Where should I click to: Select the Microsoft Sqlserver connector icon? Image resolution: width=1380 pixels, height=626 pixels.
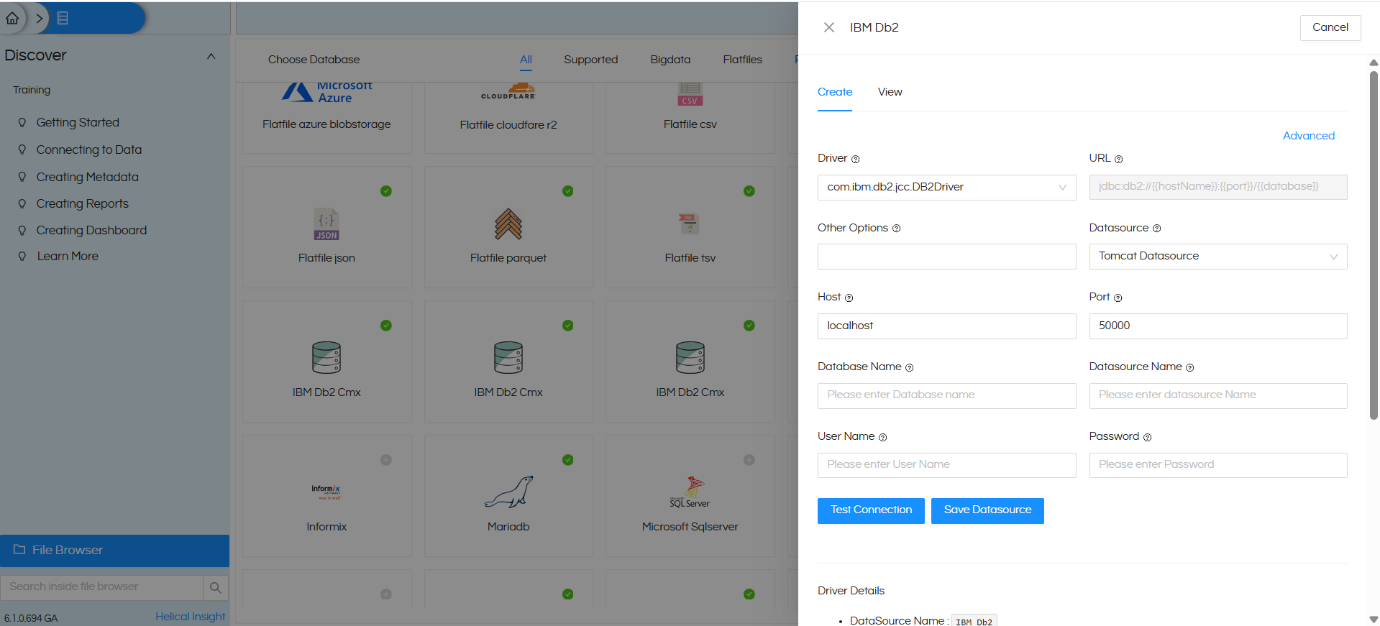[689, 490]
